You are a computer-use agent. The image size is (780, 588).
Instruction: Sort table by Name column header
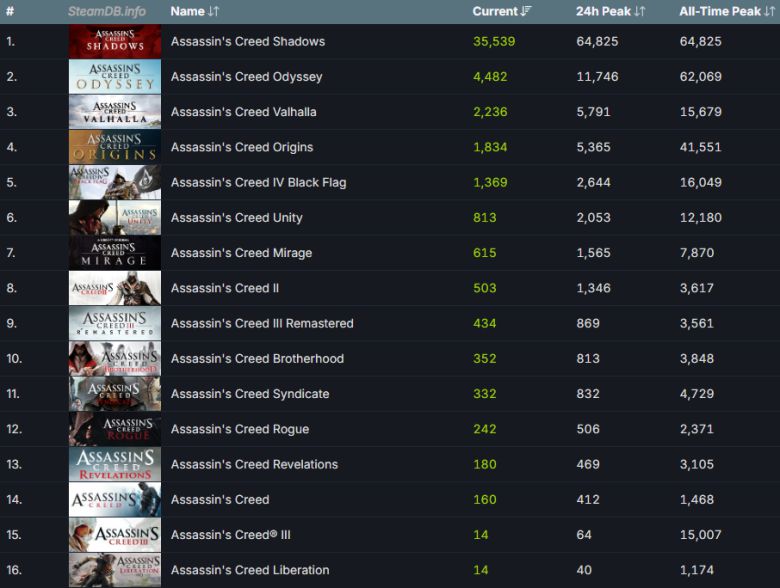194,11
